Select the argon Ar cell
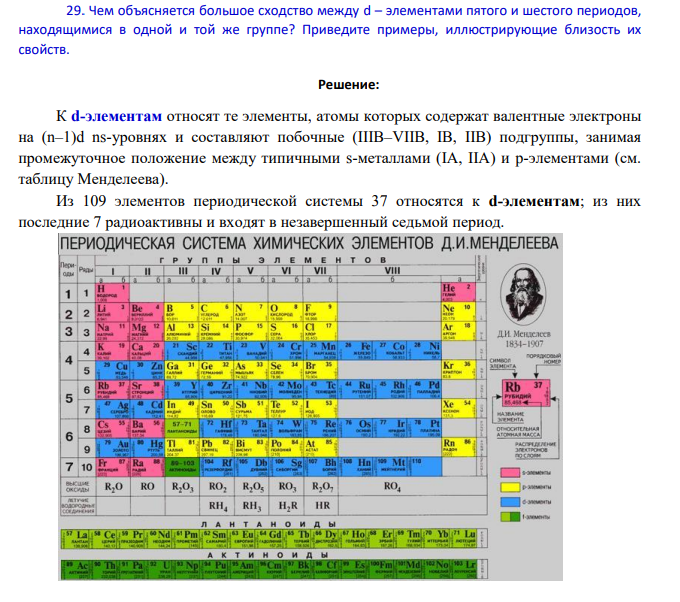The width and height of the screenshot is (680, 602). (458, 331)
